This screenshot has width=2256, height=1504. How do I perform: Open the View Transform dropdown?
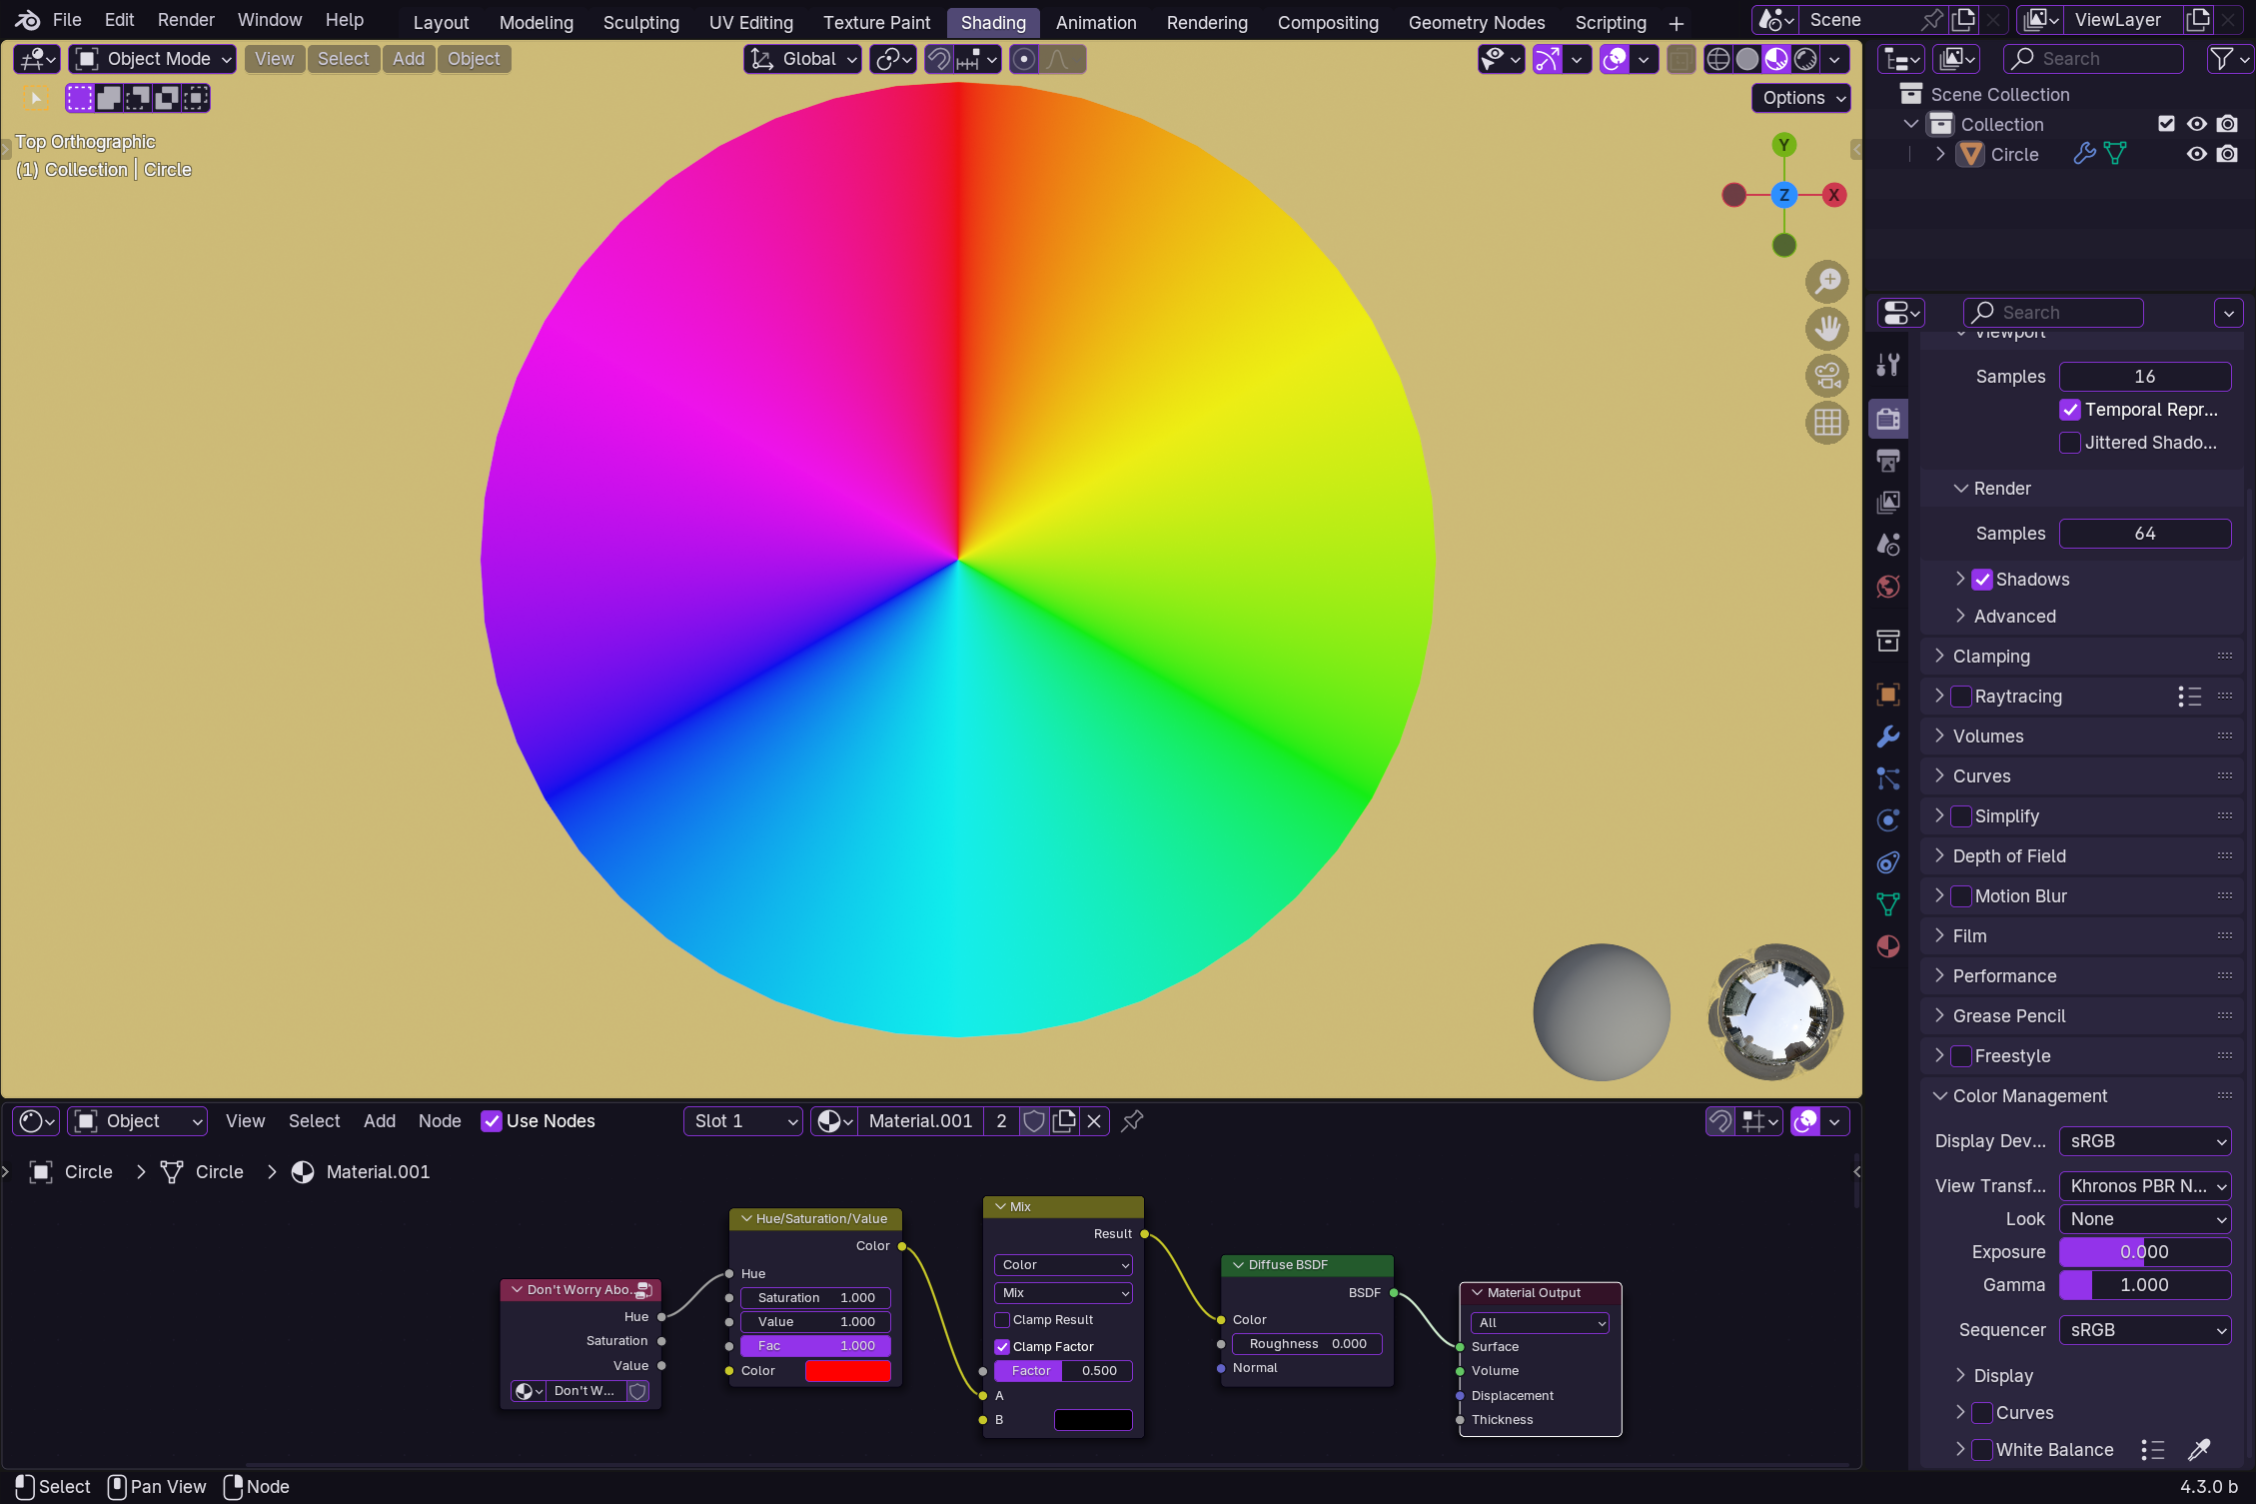2145,1186
